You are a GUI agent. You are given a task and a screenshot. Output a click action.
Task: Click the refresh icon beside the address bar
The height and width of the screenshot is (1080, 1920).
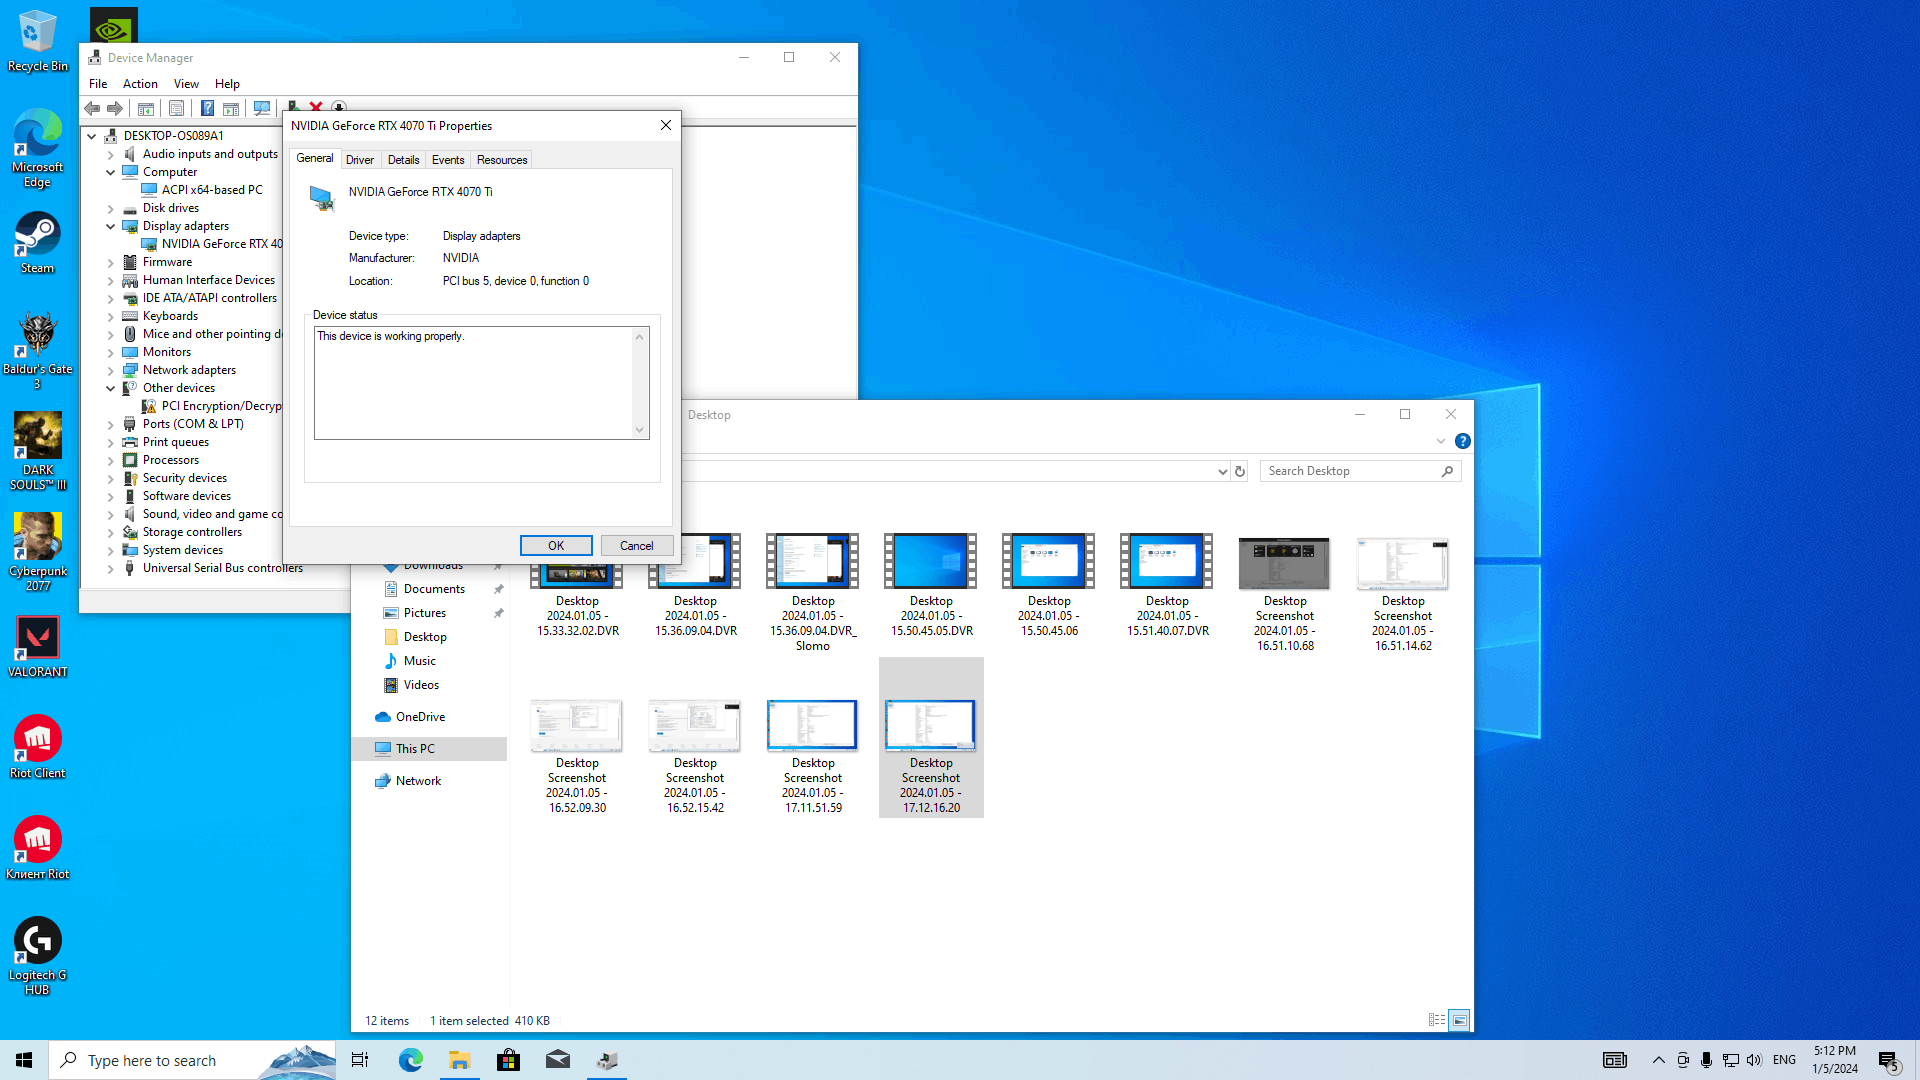tap(1240, 471)
